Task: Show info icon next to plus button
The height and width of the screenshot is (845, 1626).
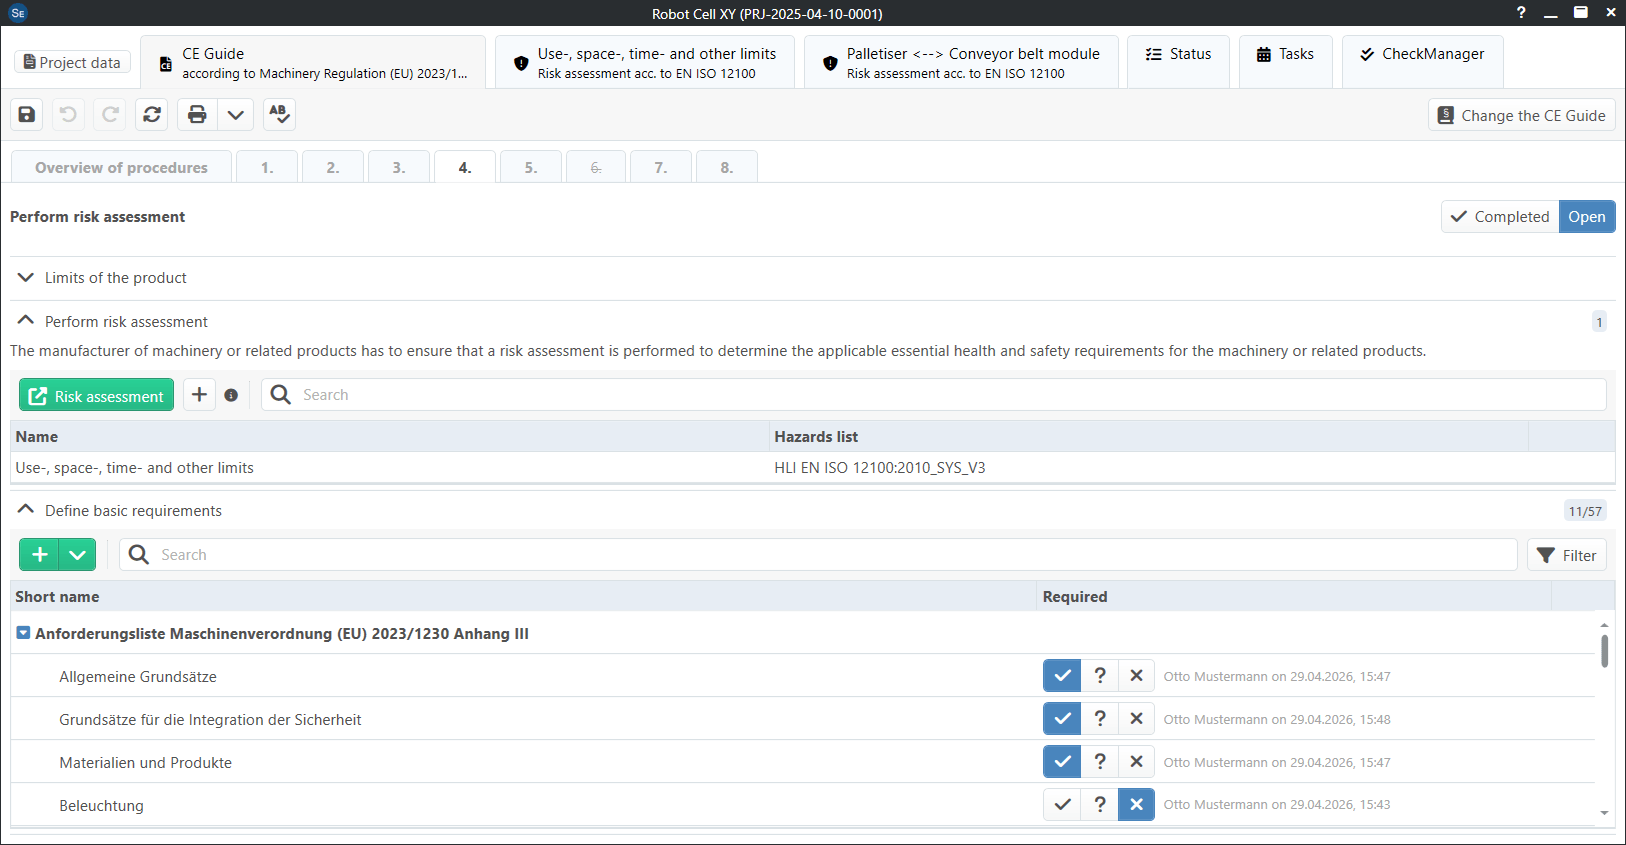Action: pos(231,395)
